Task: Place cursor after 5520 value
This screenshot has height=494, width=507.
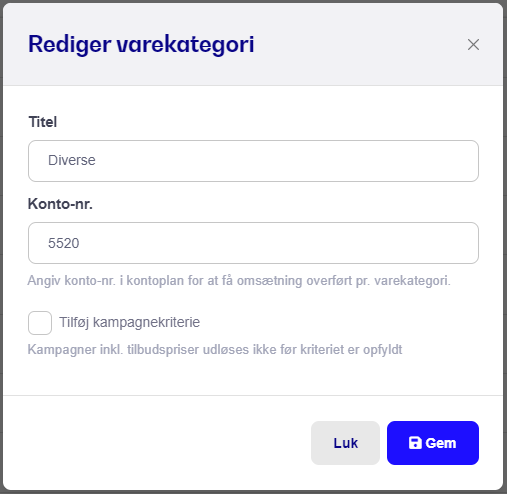Action: tap(80, 243)
